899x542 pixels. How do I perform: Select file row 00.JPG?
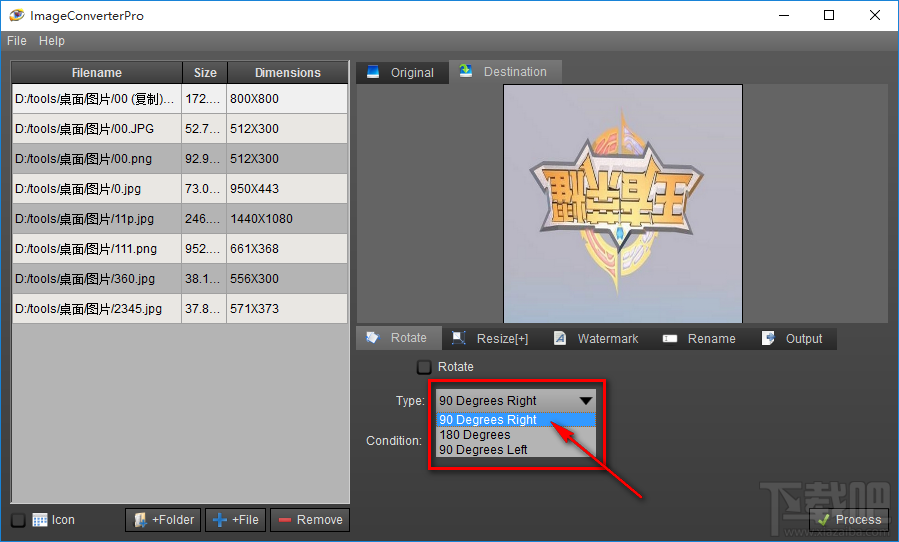(x=179, y=128)
